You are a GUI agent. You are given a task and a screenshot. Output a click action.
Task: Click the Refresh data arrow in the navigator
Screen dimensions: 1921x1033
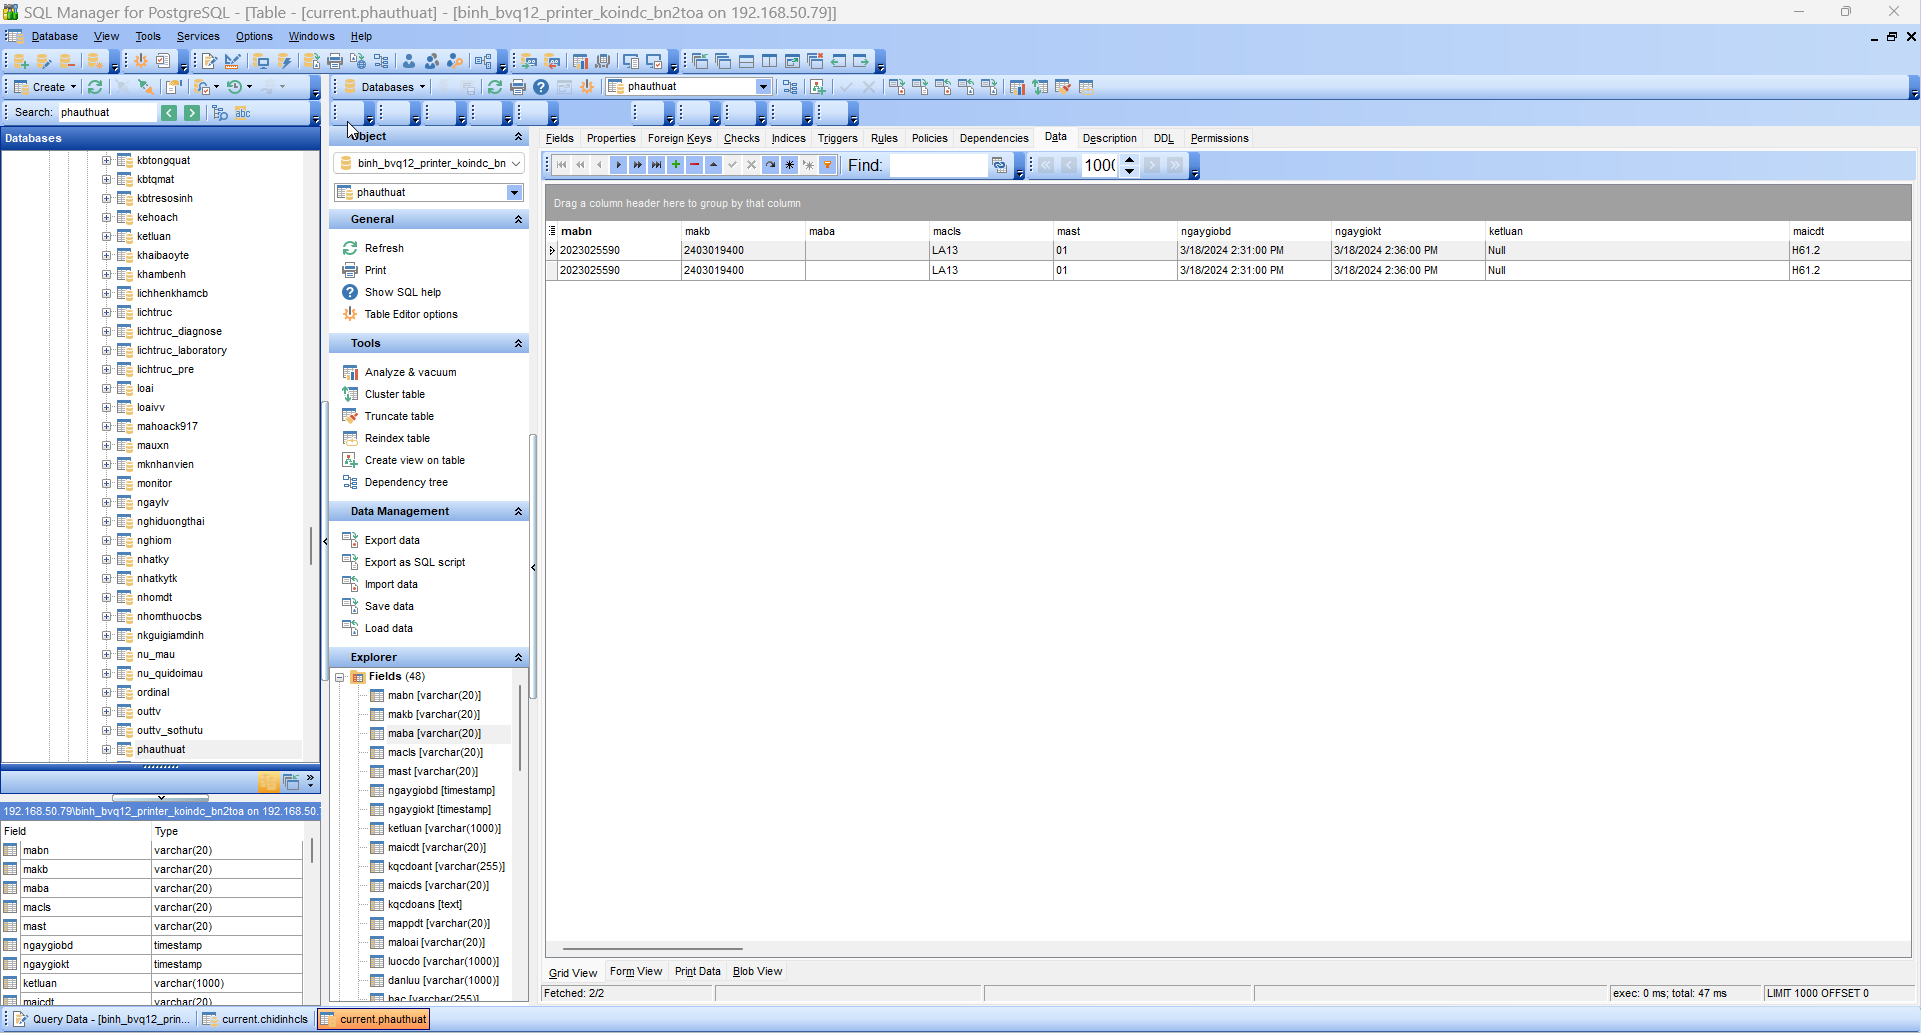coord(771,165)
